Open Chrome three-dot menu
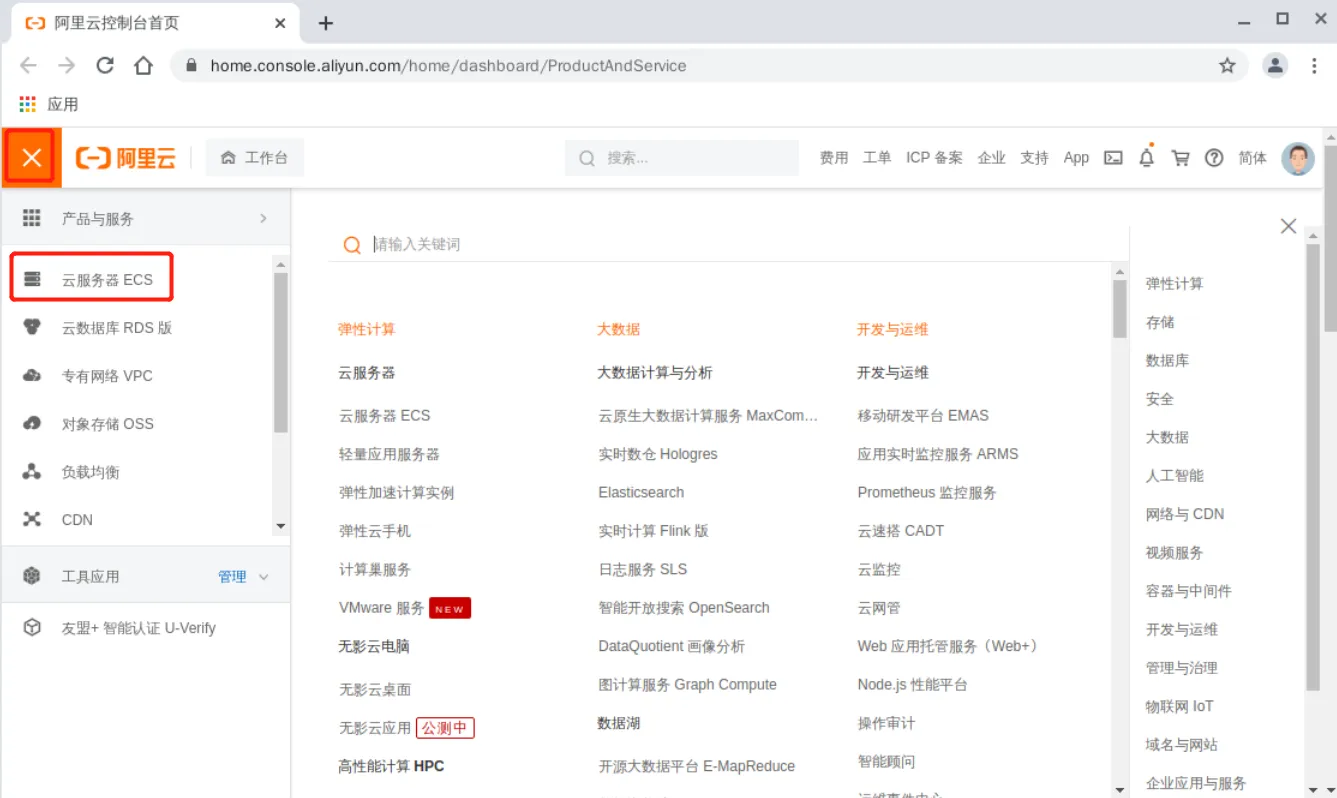 coord(1314,65)
